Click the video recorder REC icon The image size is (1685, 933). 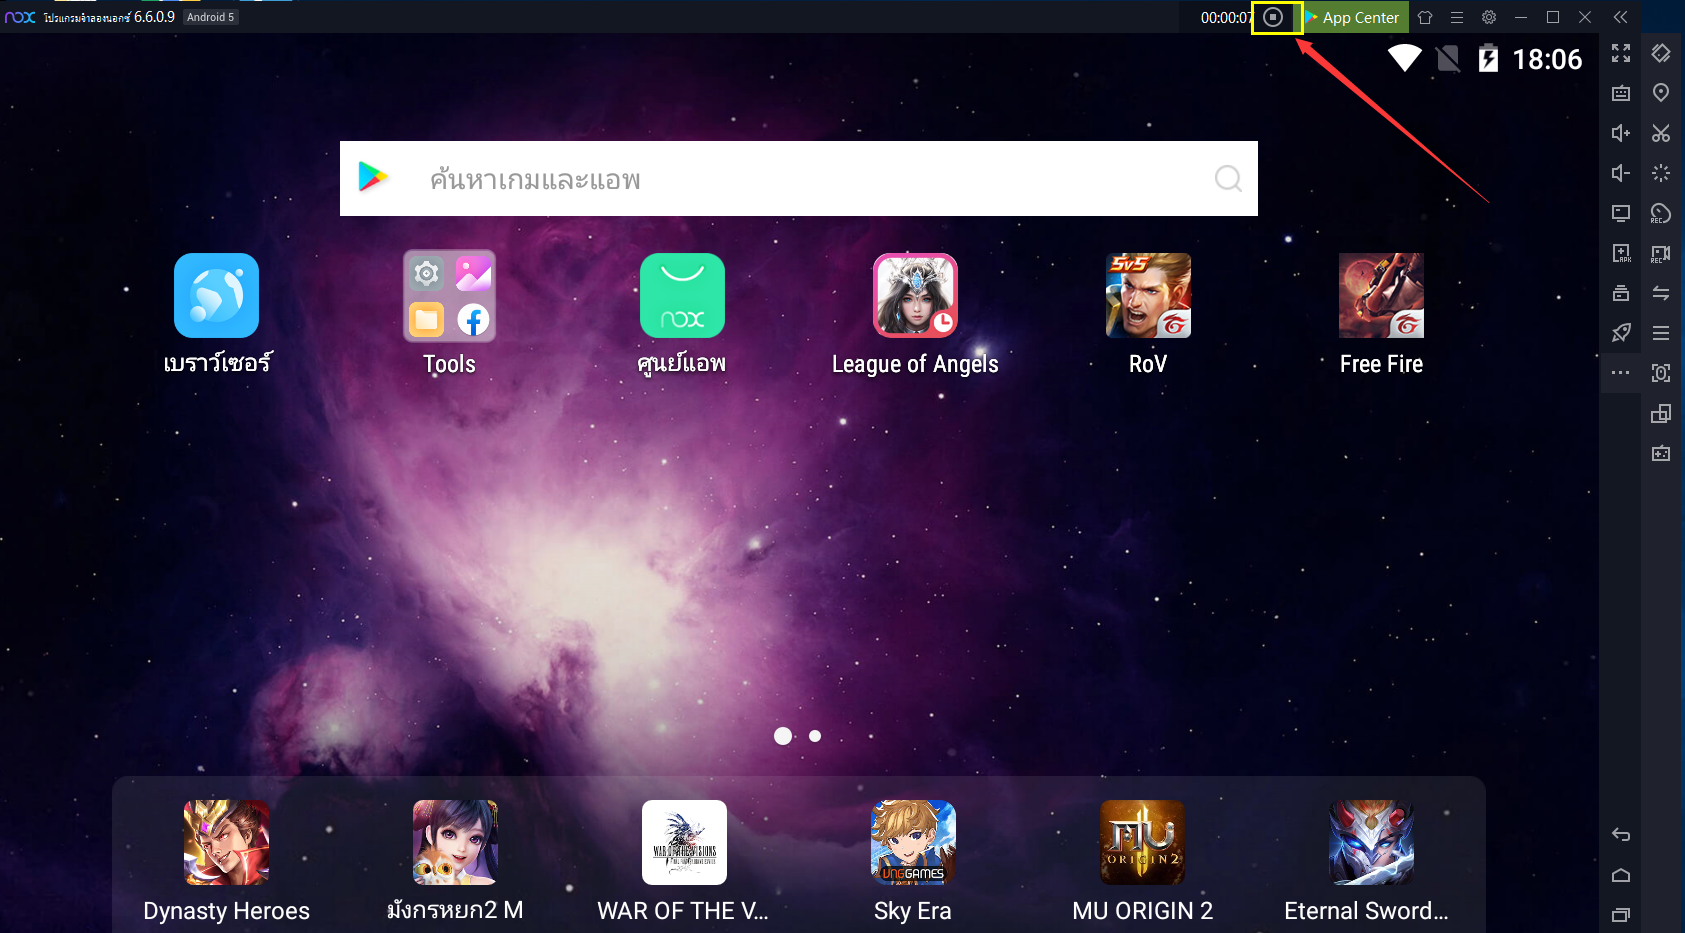click(1661, 253)
